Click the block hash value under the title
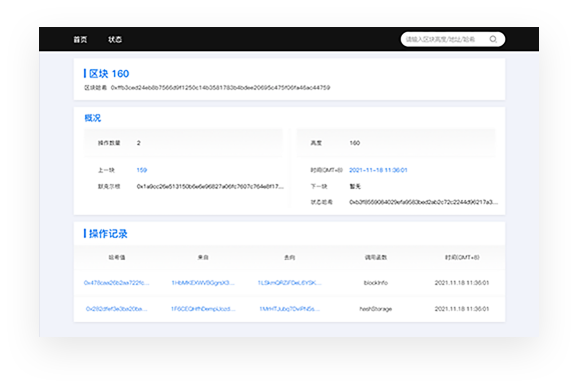Image resolution: width=580 pixels, height=390 pixels. [220, 88]
